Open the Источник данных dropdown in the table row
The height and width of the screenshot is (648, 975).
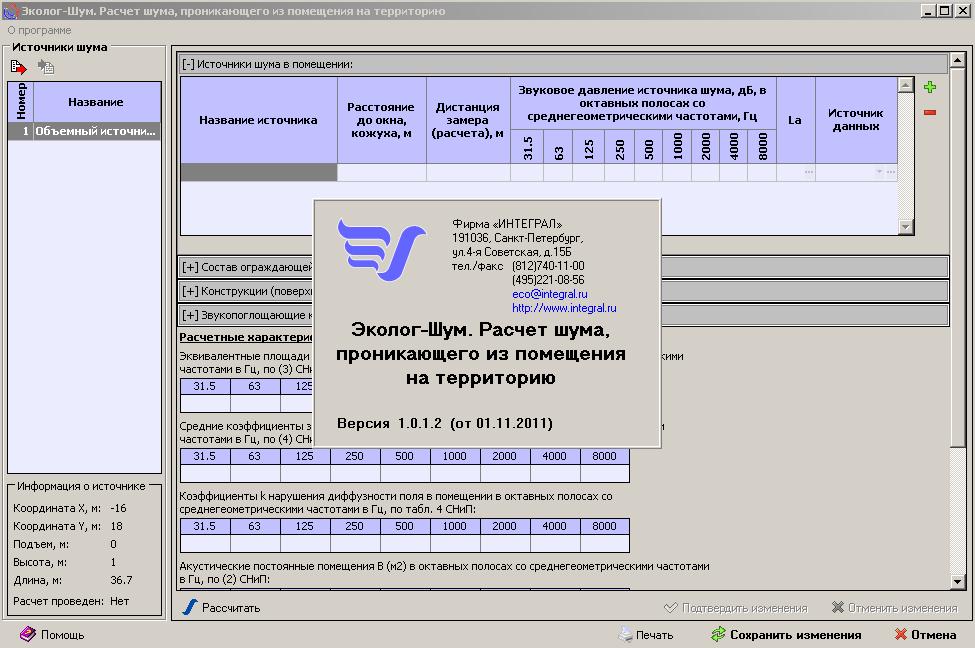[x=879, y=172]
